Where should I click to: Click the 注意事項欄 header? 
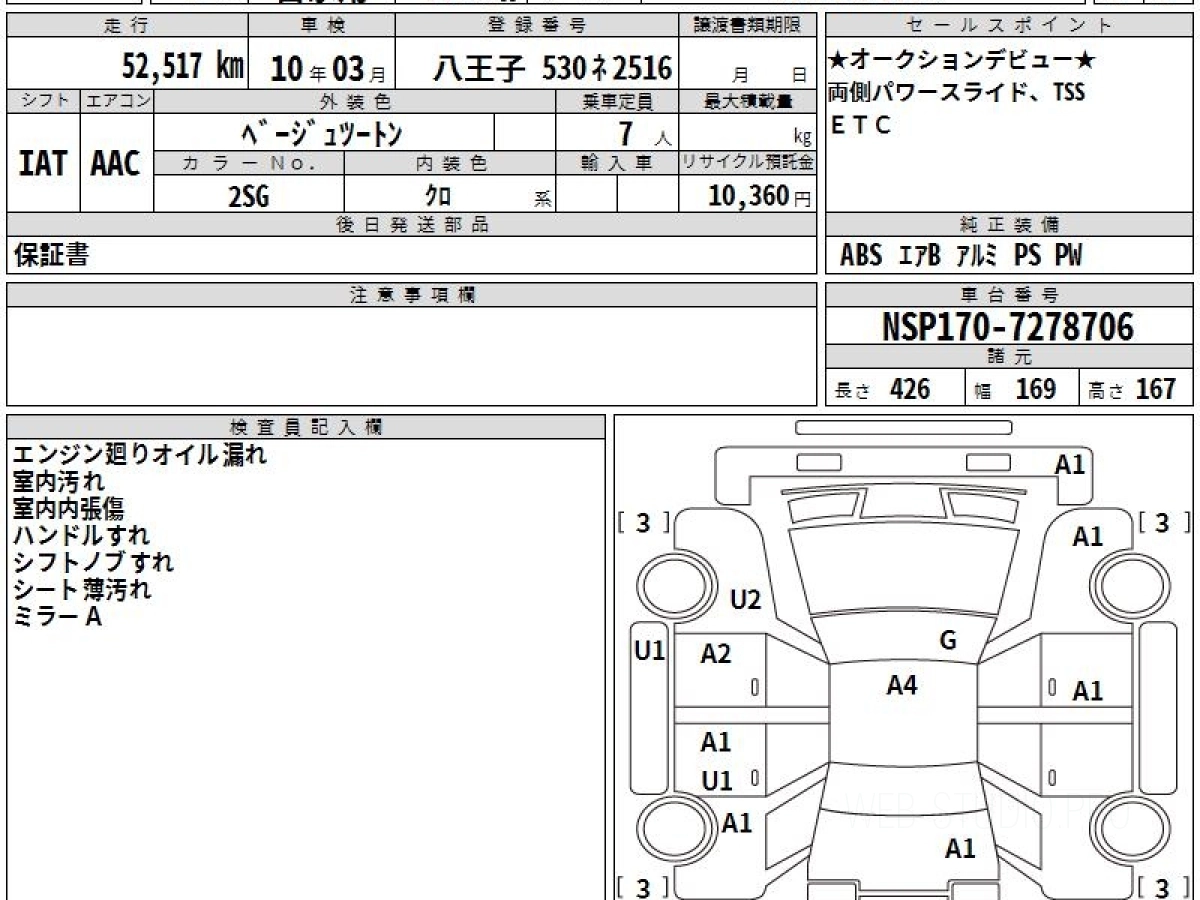[x=412, y=295]
